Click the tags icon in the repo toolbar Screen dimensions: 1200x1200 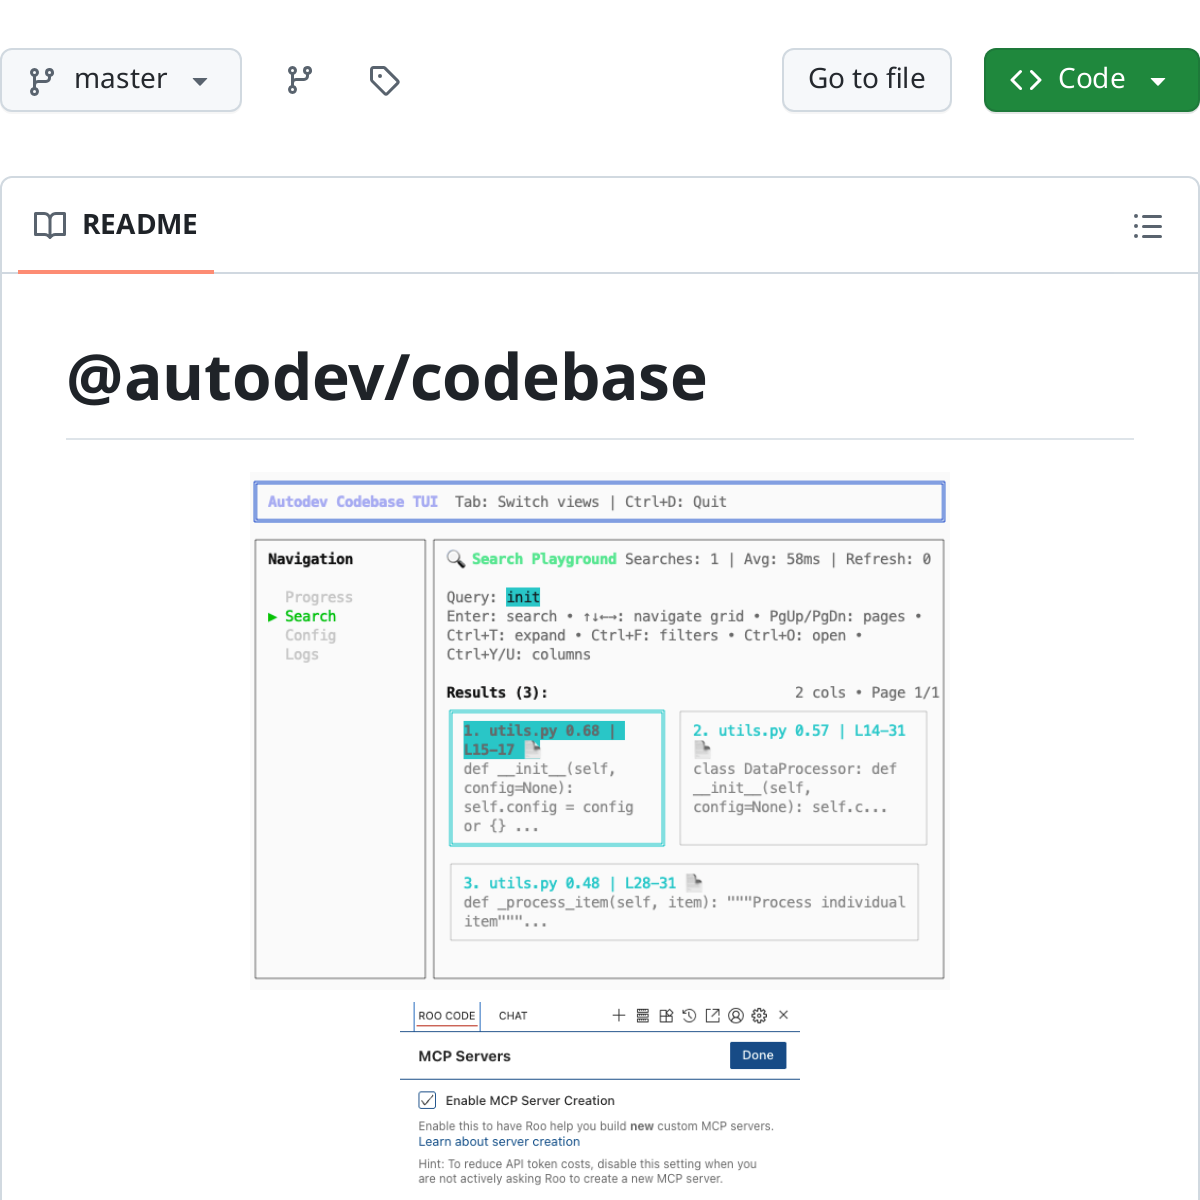[x=384, y=80]
